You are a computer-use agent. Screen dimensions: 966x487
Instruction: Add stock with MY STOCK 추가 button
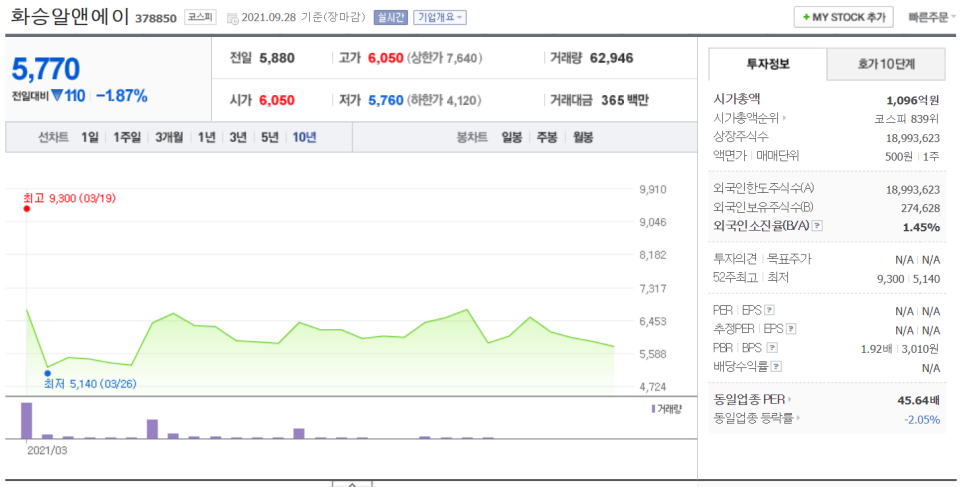(x=843, y=17)
